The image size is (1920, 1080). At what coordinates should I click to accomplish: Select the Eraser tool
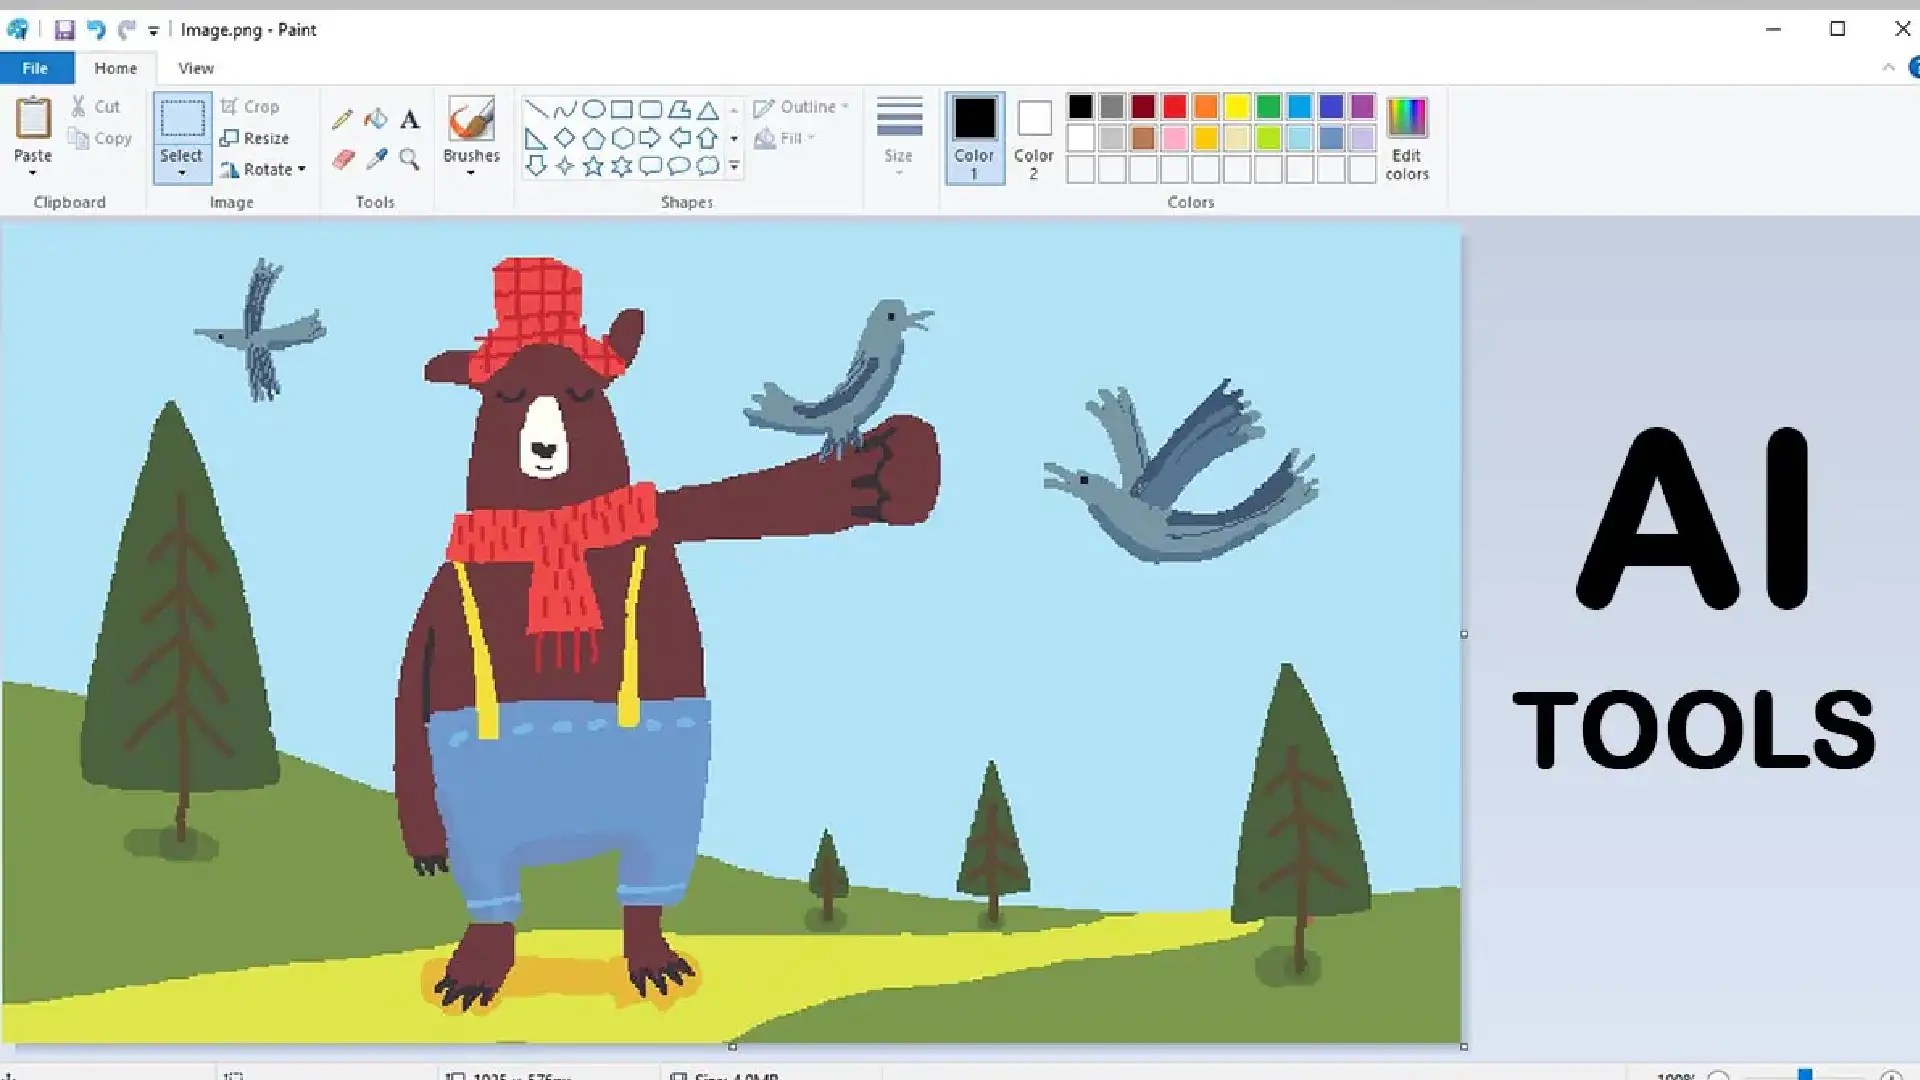click(x=343, y=160)
